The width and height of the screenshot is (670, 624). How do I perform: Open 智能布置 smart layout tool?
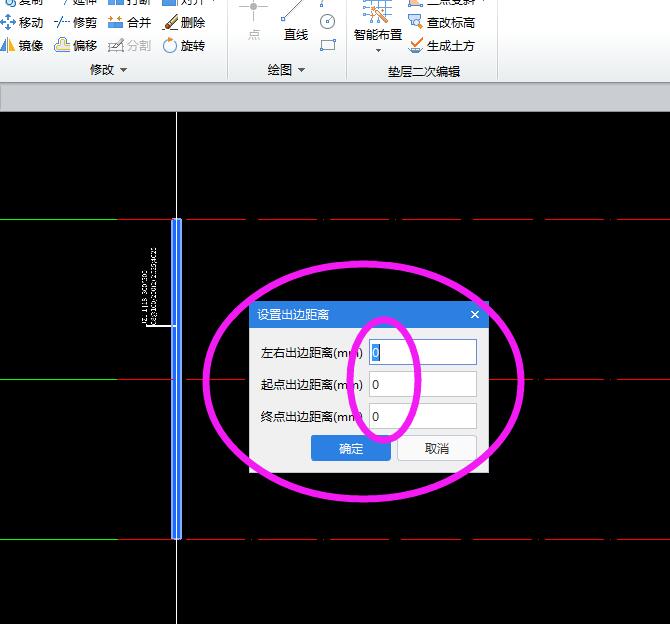click(x=378, y=21)
